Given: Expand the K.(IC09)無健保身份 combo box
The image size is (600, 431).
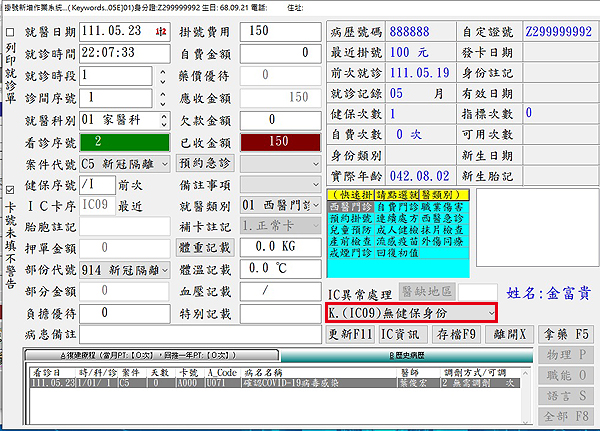Looking at the screenshot, I should coord(490,314).
